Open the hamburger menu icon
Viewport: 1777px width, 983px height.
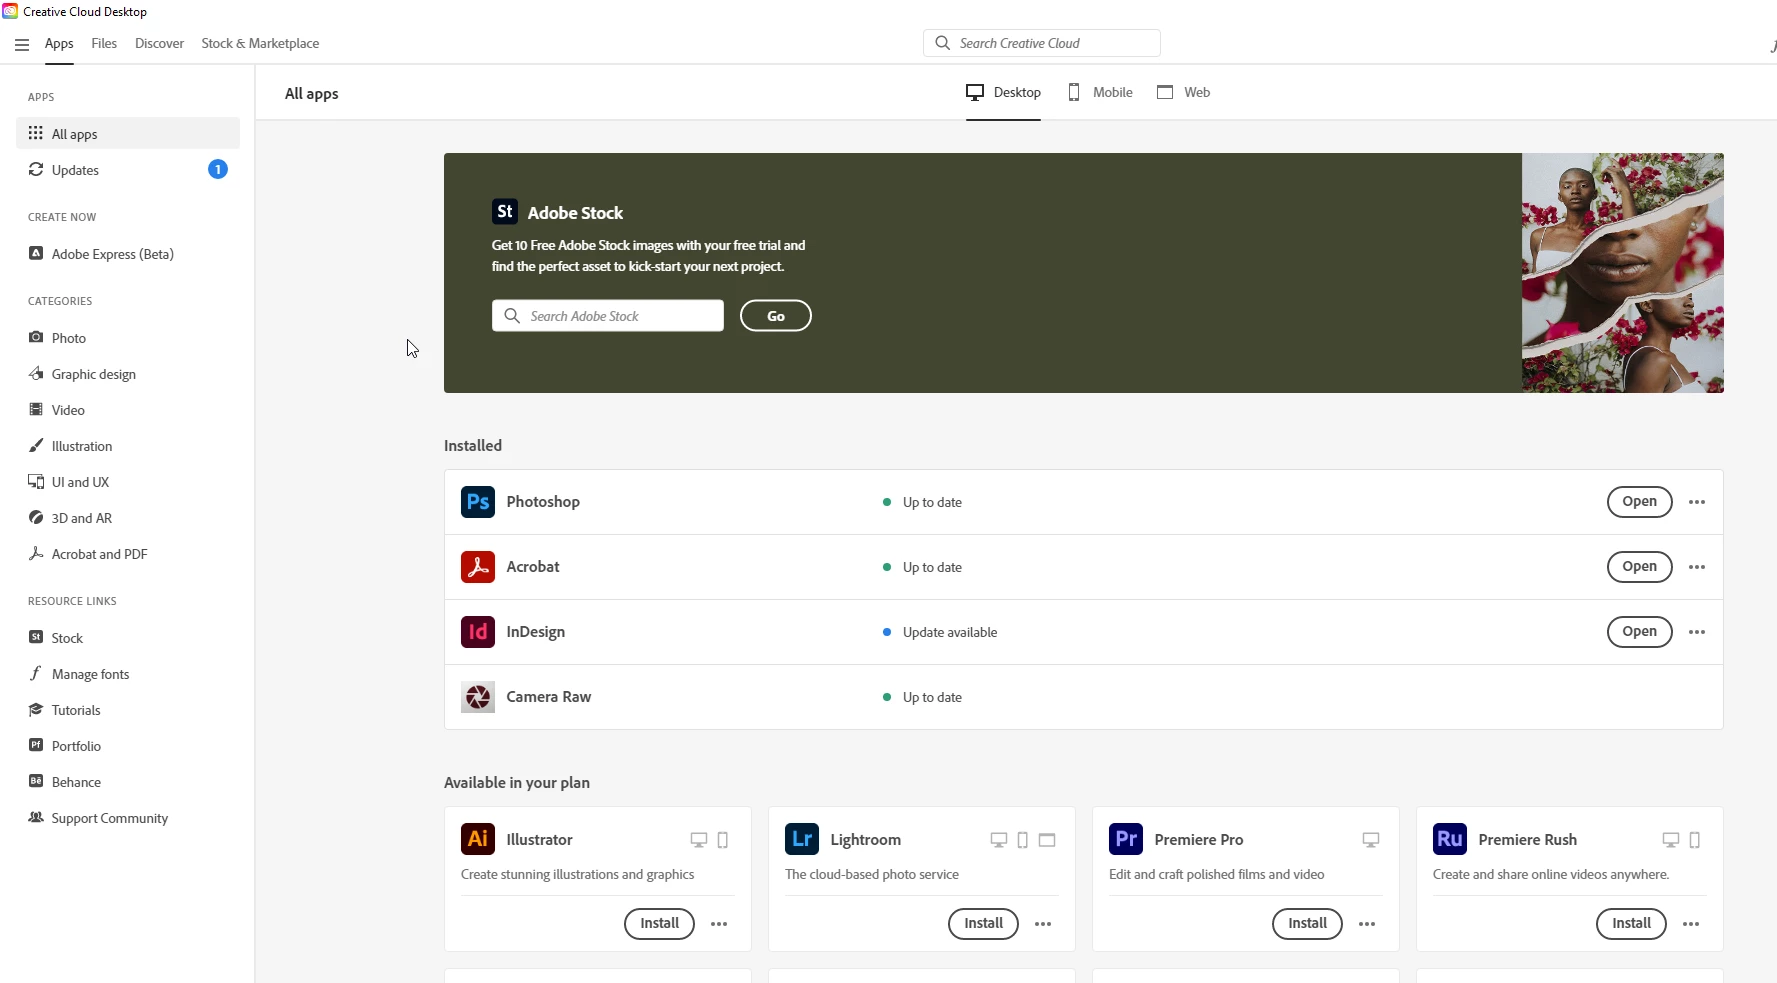coord(22,44)
